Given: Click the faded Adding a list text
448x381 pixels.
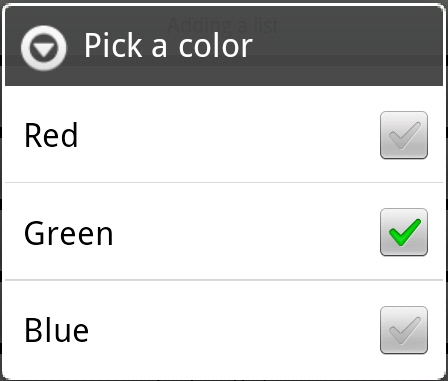Looking at the screenshot, I should 223,25.
